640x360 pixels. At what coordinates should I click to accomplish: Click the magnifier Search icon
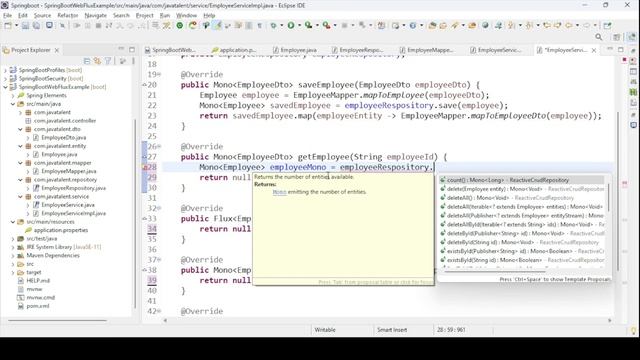(x=599, y=37)
